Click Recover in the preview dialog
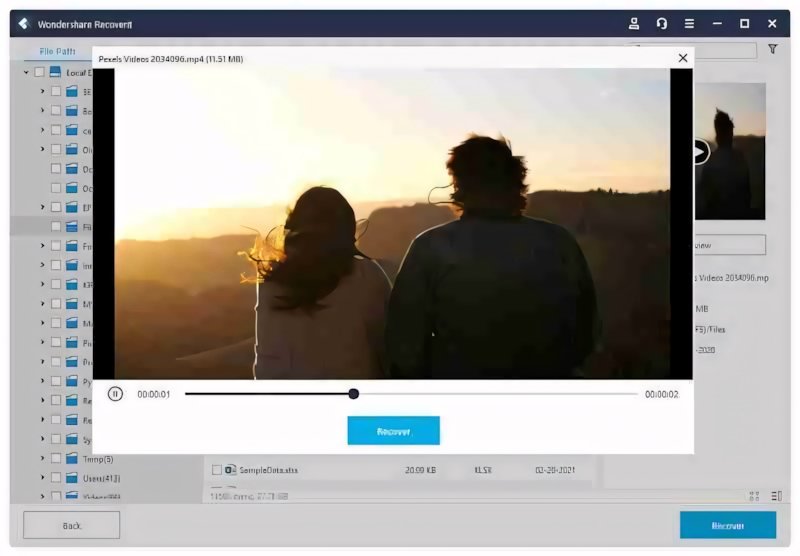Image resolution: width=800 pixels, height=556 pixels. pos(393,431)
